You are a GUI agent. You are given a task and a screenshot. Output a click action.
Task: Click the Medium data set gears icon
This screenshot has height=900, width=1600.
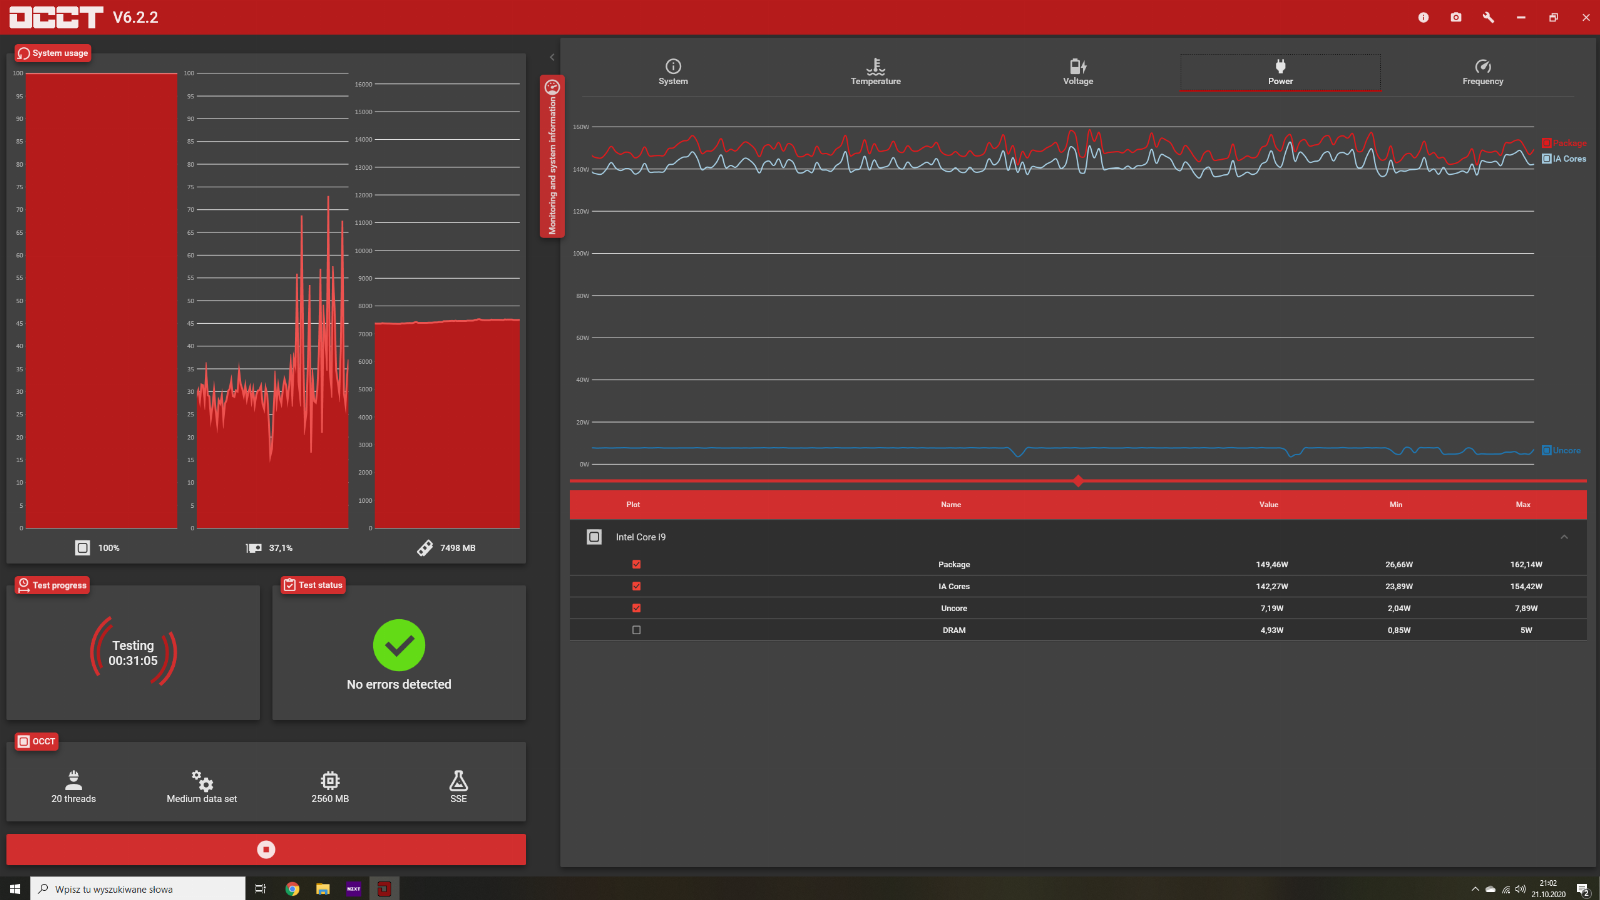pos(202,780)
